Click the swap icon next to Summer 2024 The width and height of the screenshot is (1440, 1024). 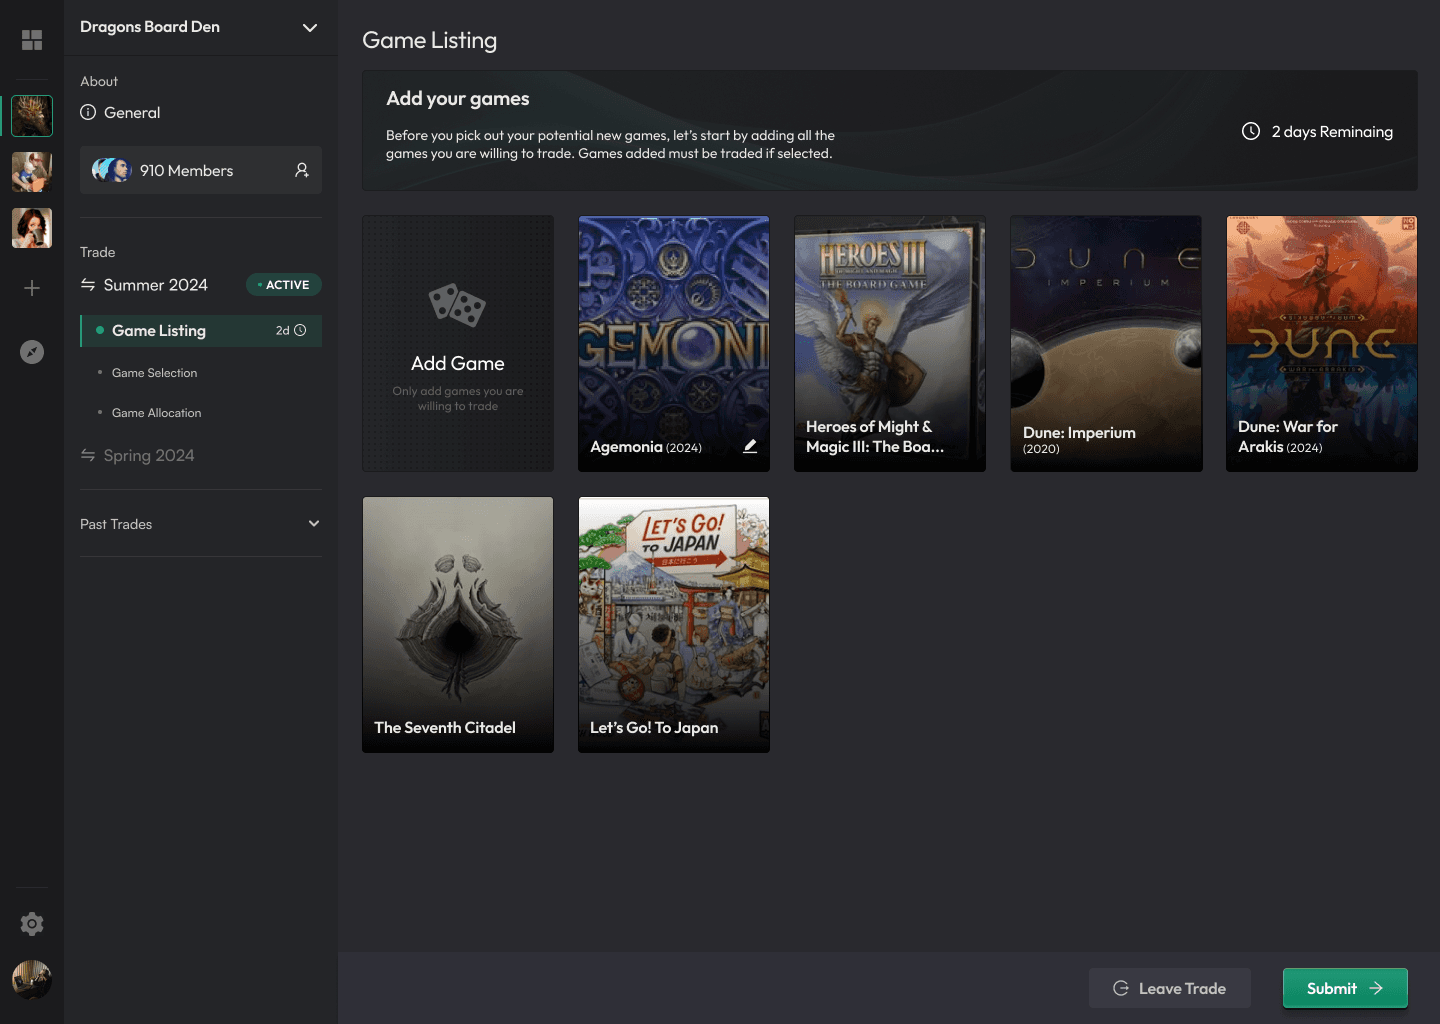88,285
